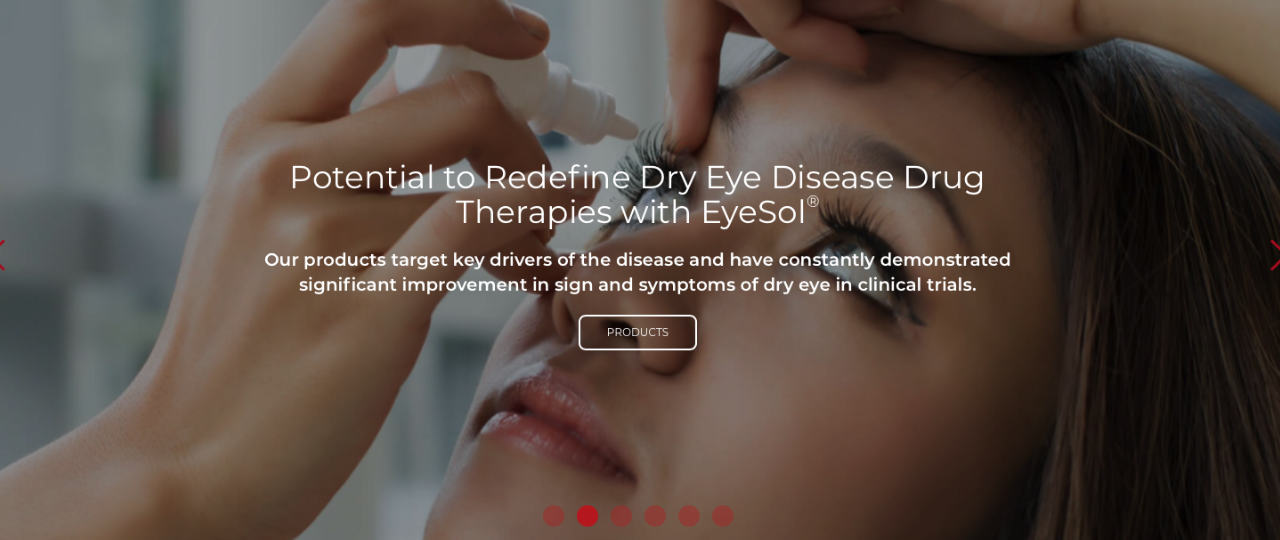
Task: Switch to the last slide dot
Action: click(723, 516)
